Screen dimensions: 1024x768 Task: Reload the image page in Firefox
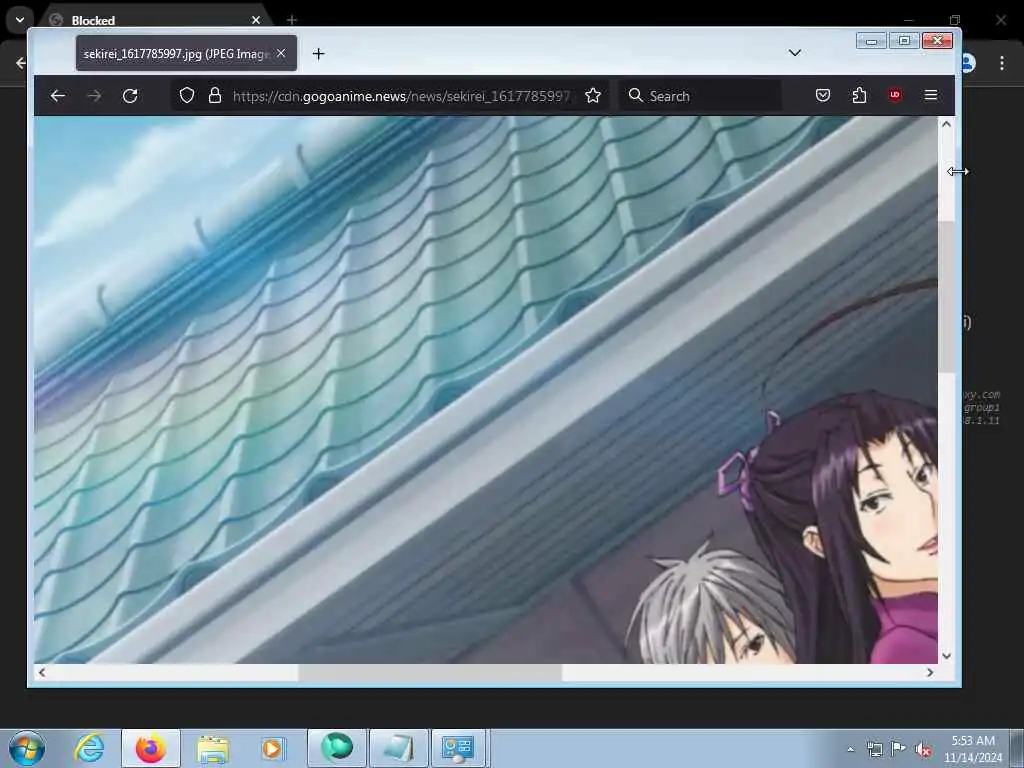(130, 96)
